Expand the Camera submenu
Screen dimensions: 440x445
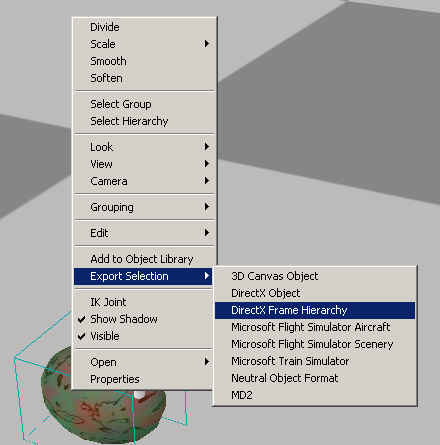coord(144,181)
